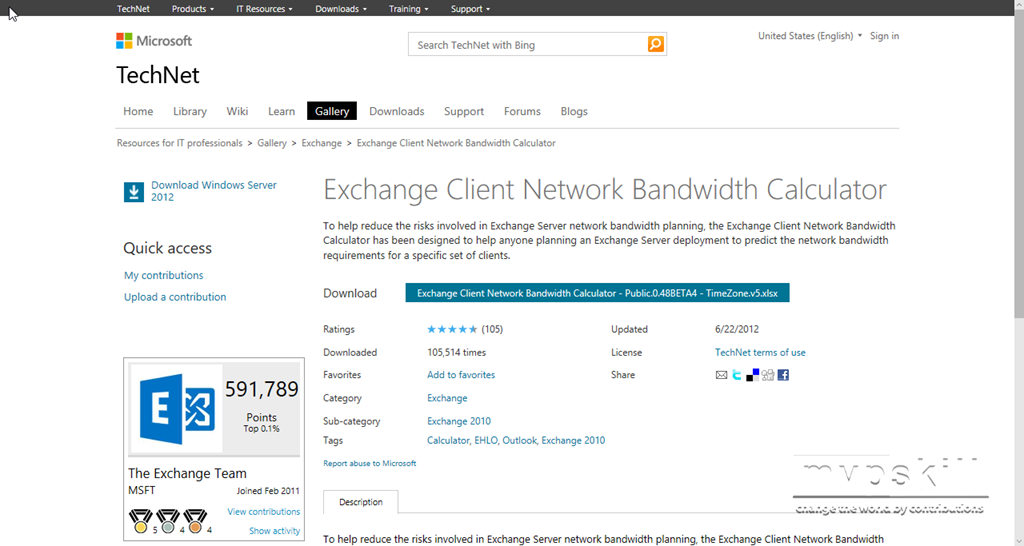Switch to the Learn tab
This screenshot has height=546, width=1024.
(281, 111)
